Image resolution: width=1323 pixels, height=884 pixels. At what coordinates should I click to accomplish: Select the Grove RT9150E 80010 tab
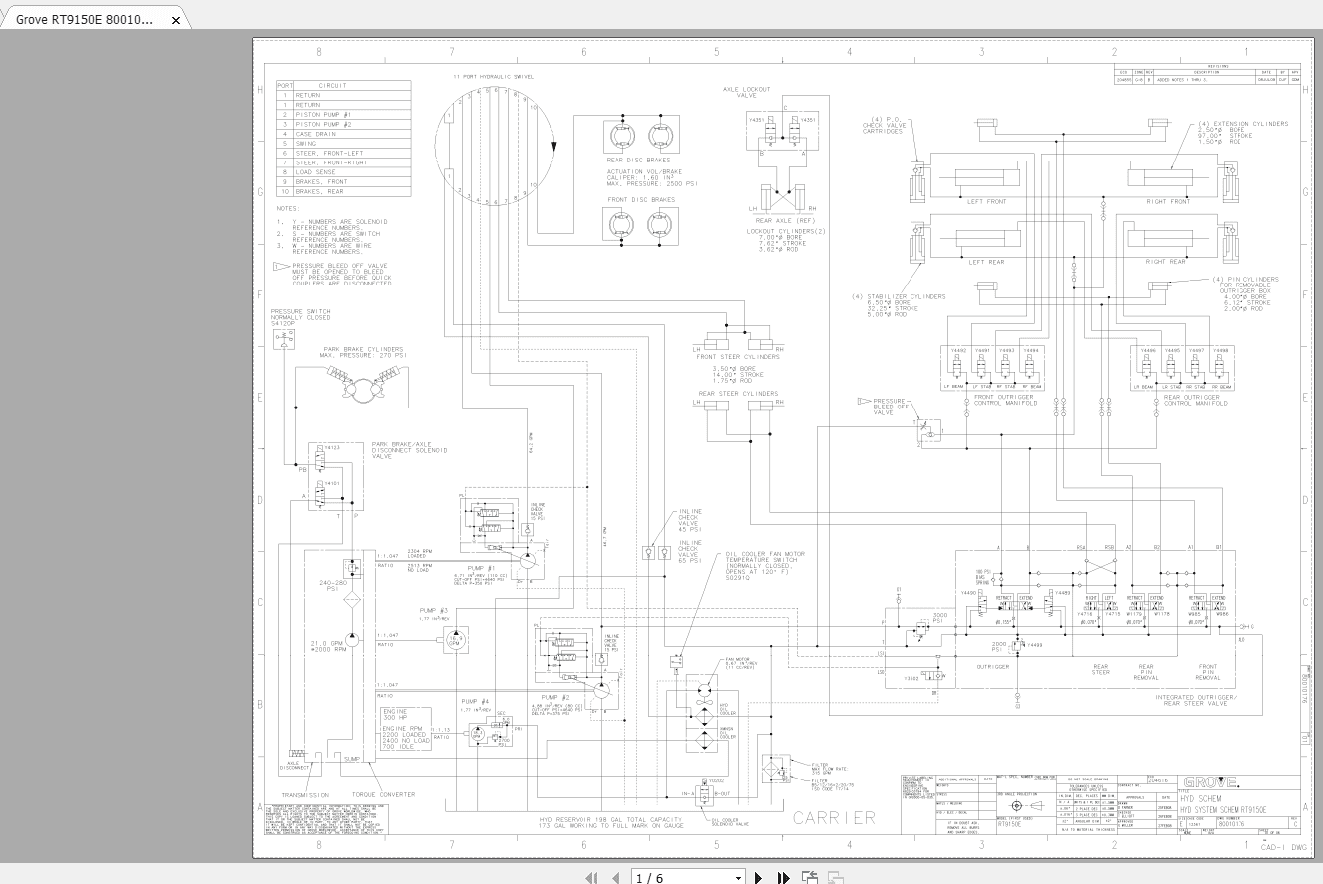pyautogui.click(x=85, y=19)
